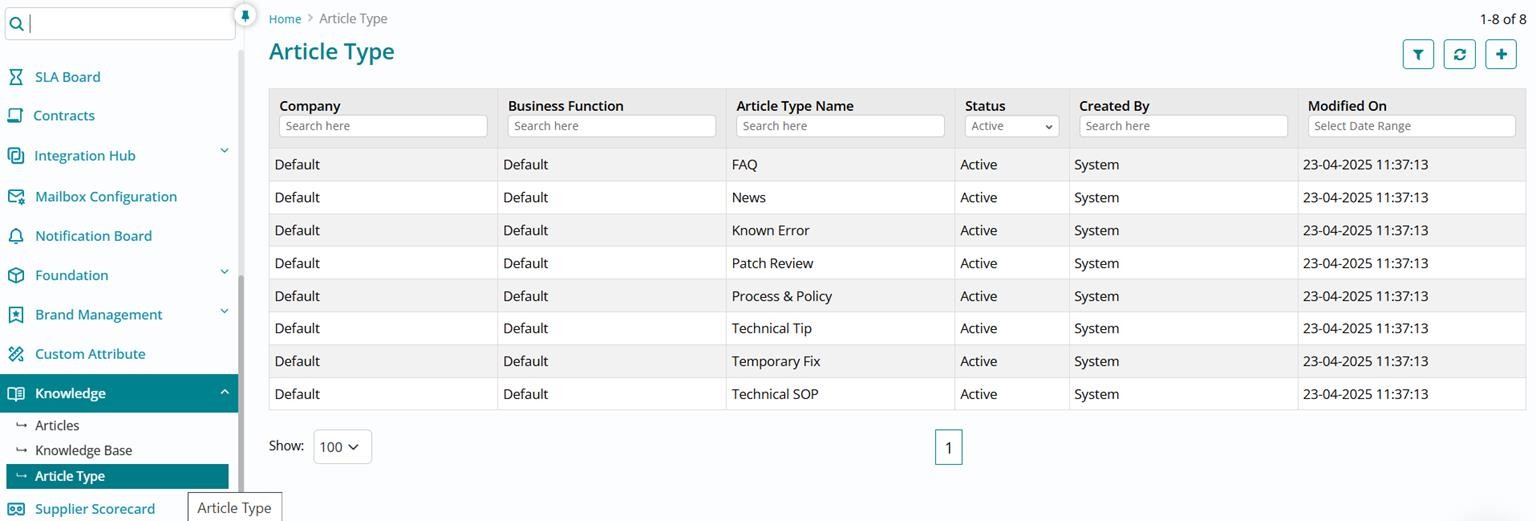This screenshot has width=1536, height=521.
Task: Click the Supplier Scorecard icon
Action: tap(16, 509)
